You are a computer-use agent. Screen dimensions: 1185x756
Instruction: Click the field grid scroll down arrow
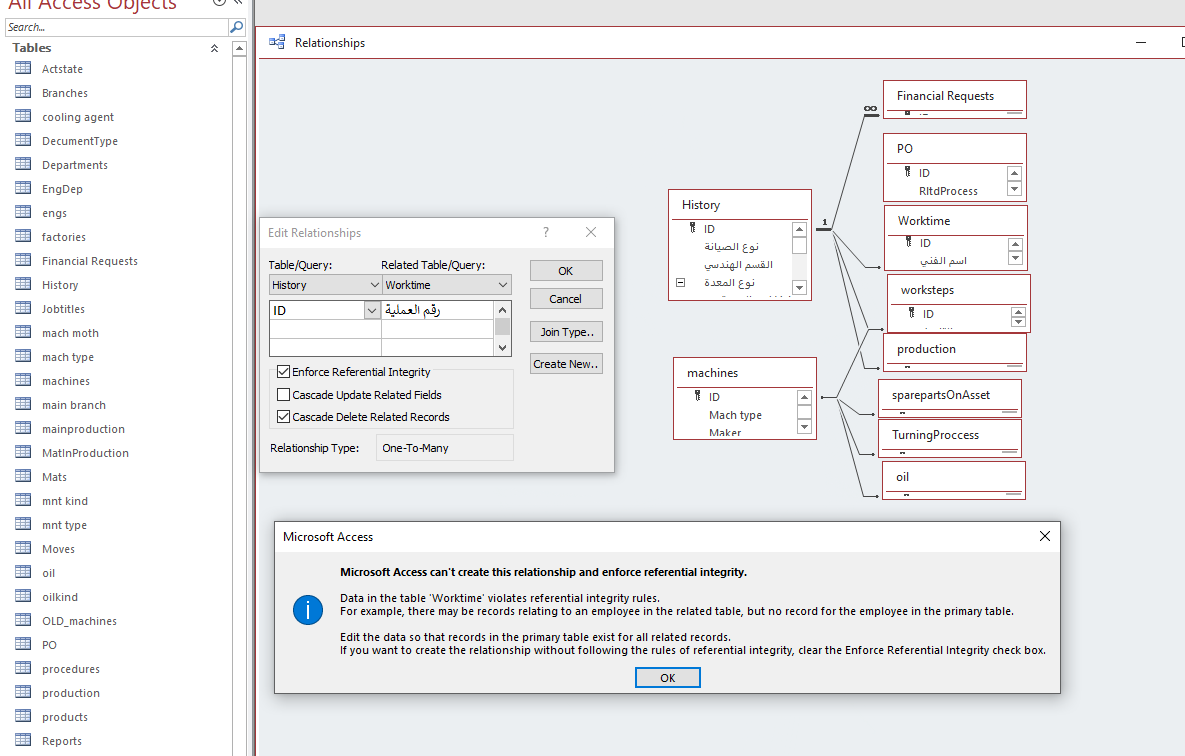502,348
